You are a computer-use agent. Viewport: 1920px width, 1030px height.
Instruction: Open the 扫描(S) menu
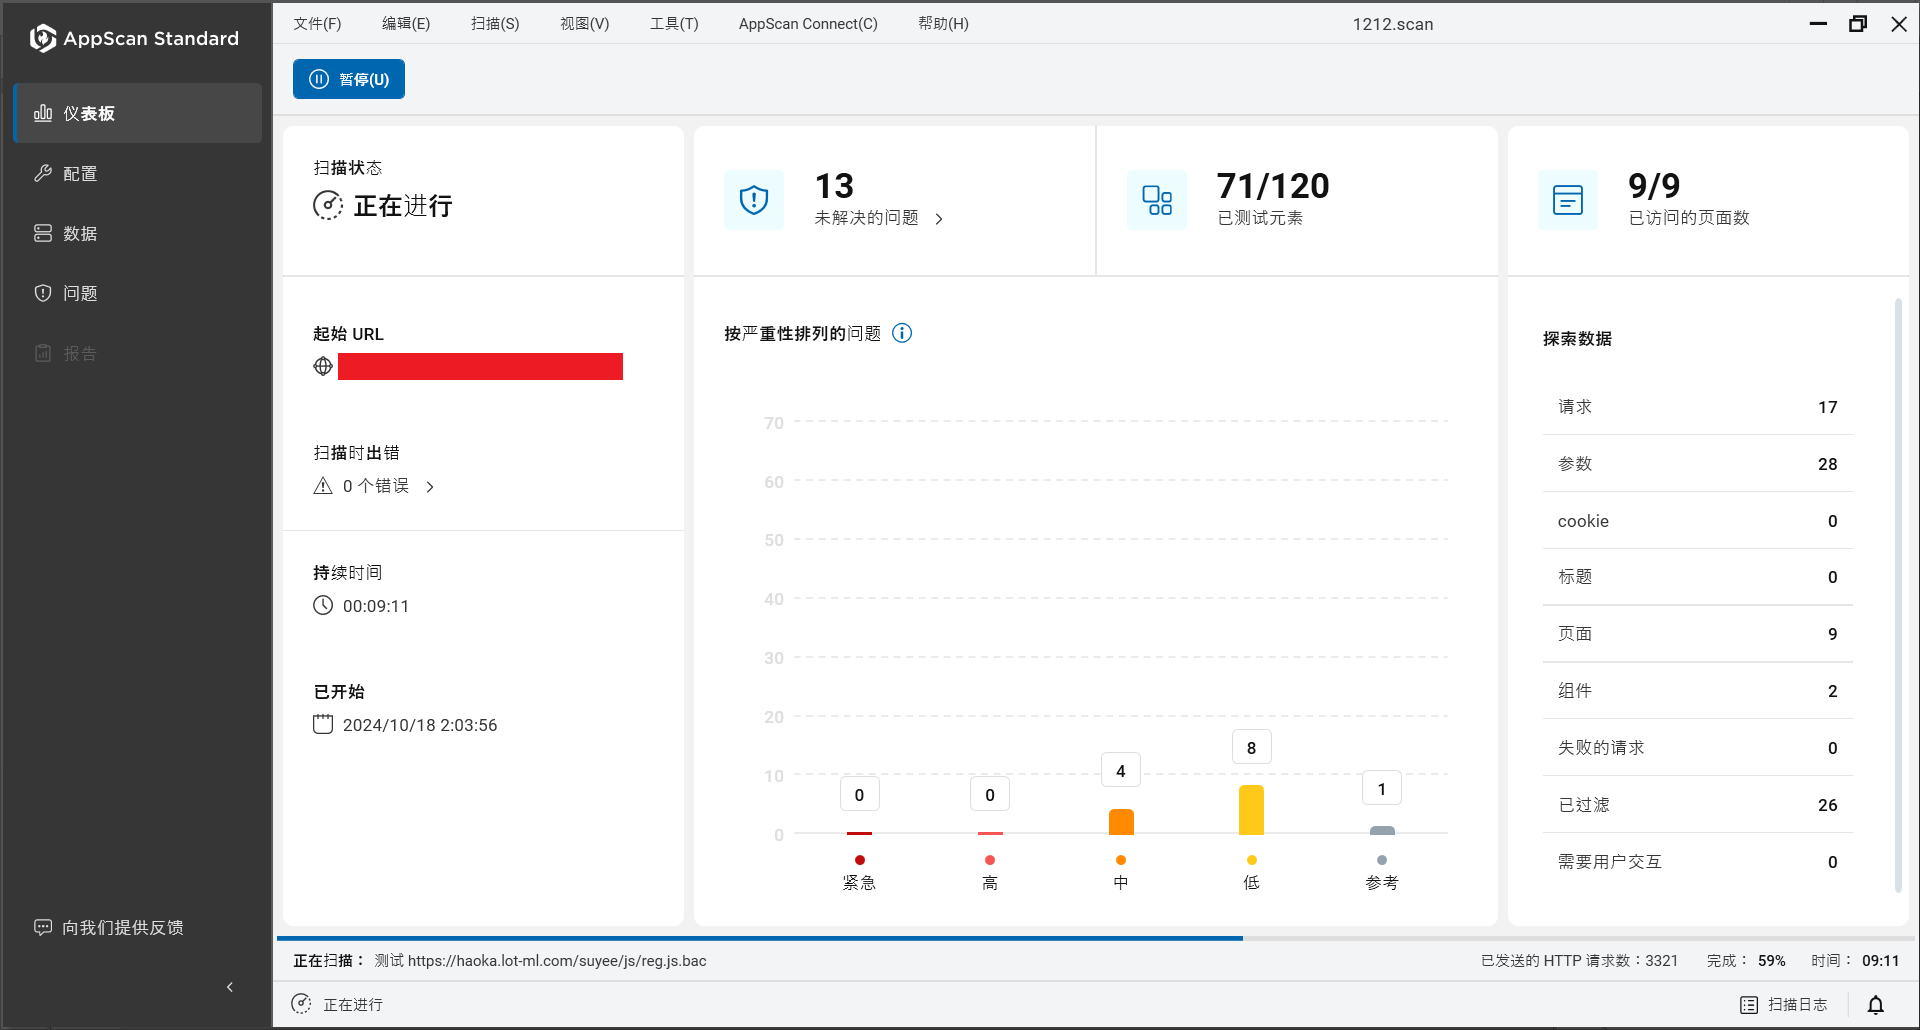(x=495, y=23)
